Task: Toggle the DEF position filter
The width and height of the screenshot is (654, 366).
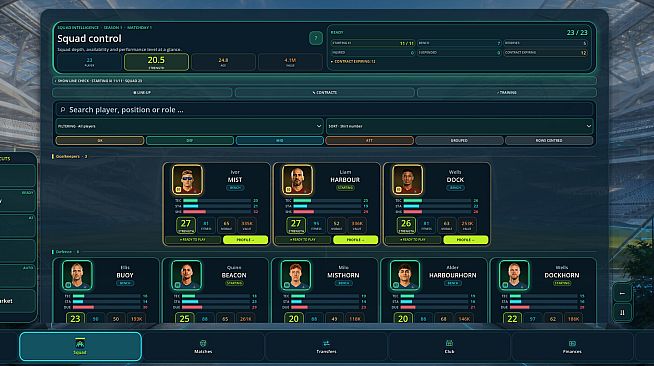Action: click(x=190, y=140)
